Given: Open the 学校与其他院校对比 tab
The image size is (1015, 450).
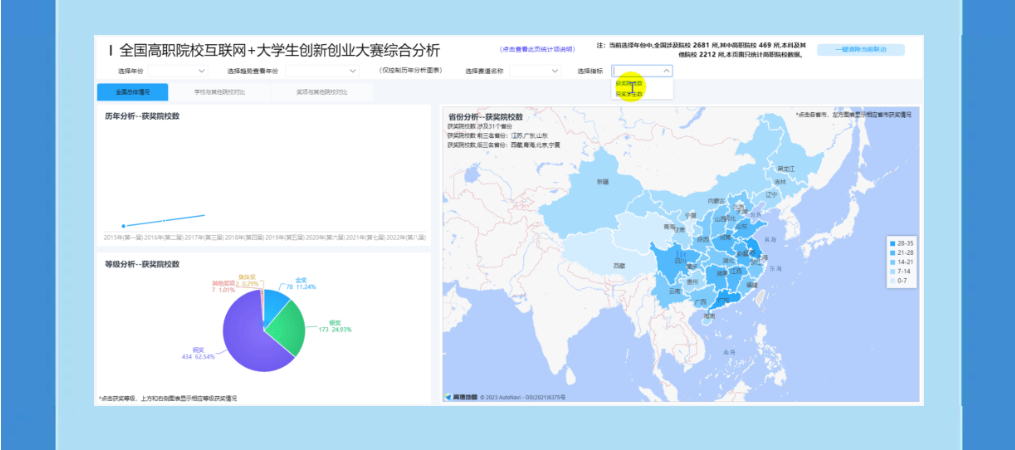Looking at the screenshot, I should pos(220,92).
